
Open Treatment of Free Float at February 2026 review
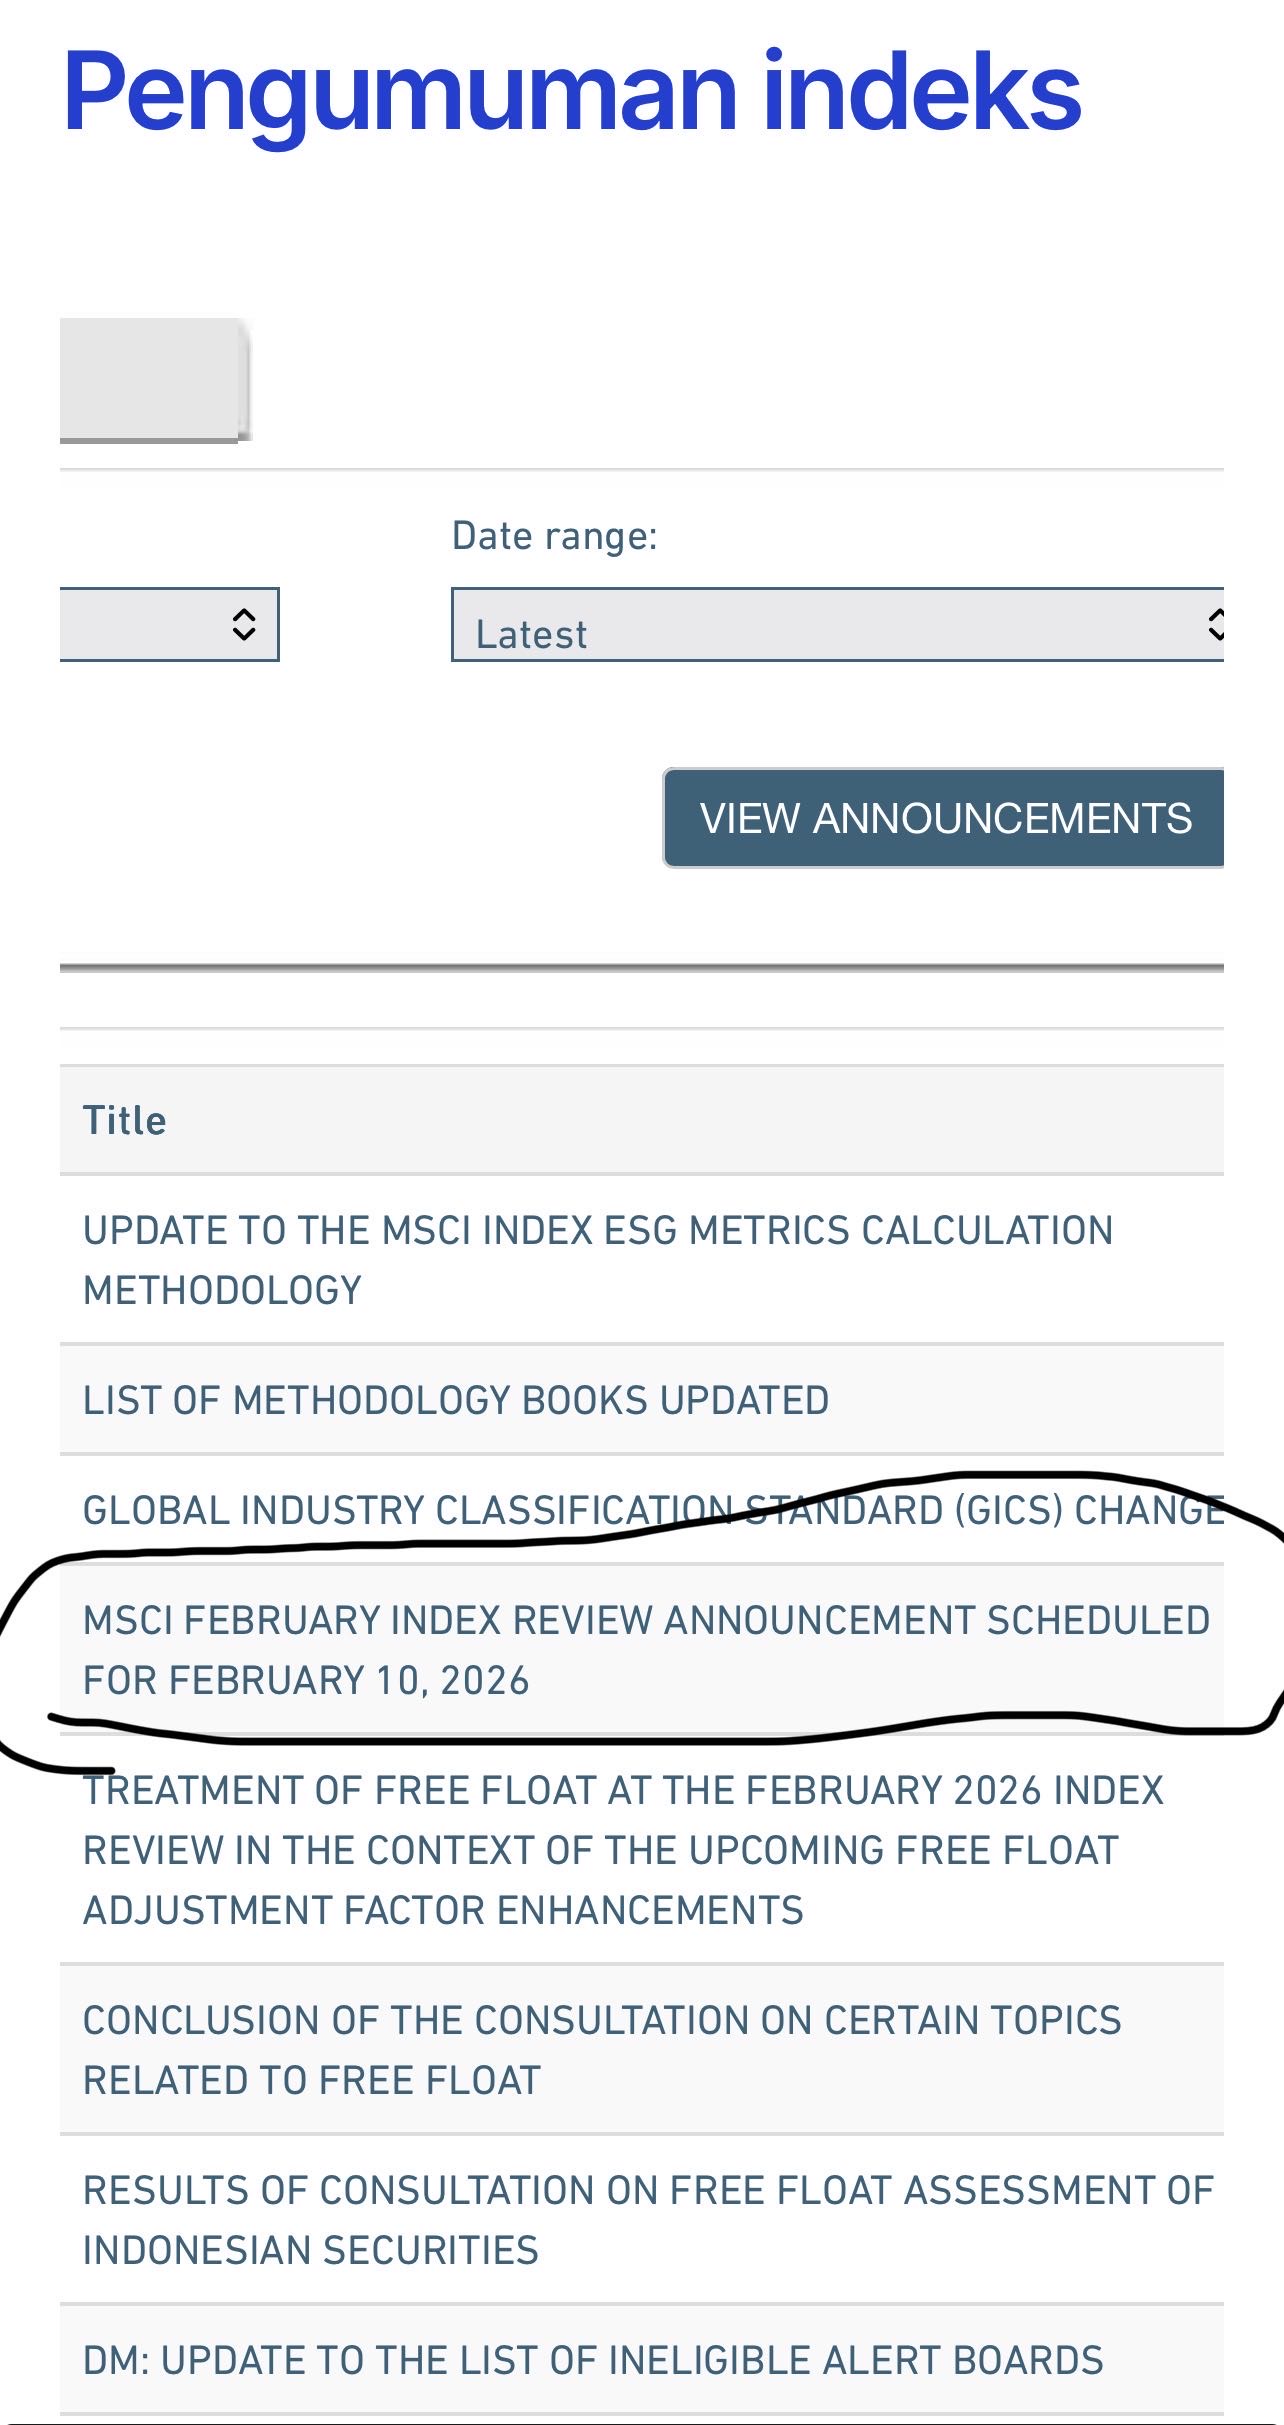pyautogui.click(x=623, y=1850)
